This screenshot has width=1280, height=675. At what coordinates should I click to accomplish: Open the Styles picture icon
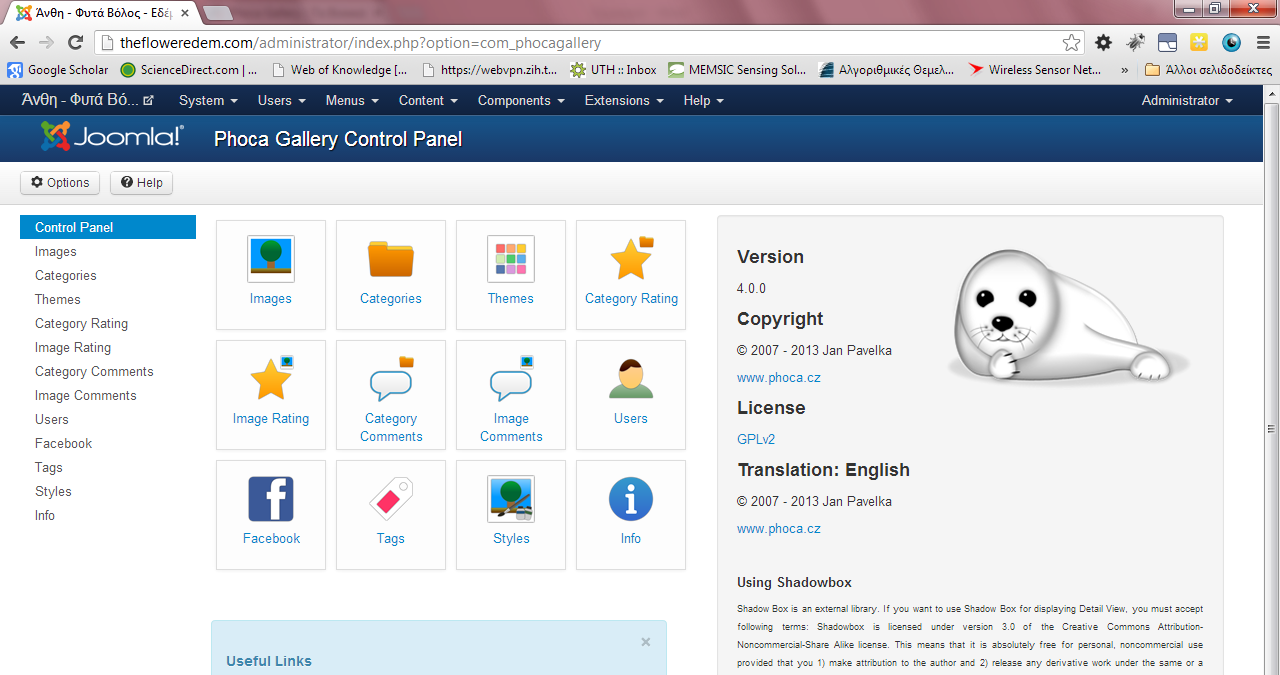click(511, 499)
